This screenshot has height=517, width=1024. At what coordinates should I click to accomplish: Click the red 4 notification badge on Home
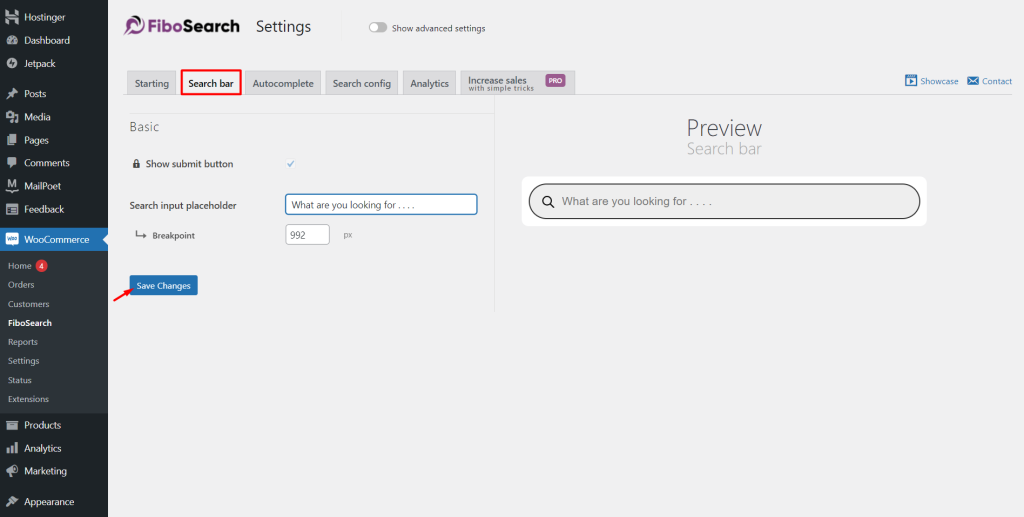[x=42, y=266]
